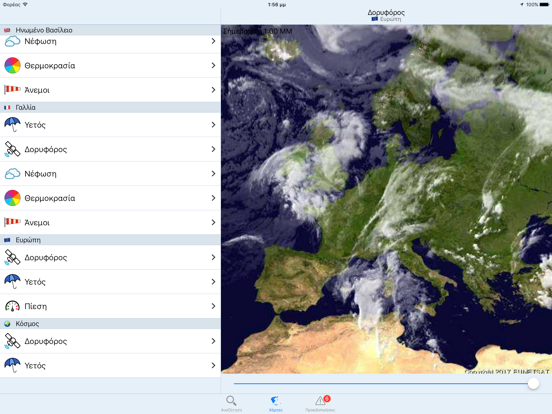The width and height of the screenshot is (552, 414).
Task: Open the Θερμοκρασία chevron in the Γαλλία section
Action: click(213, 198)
